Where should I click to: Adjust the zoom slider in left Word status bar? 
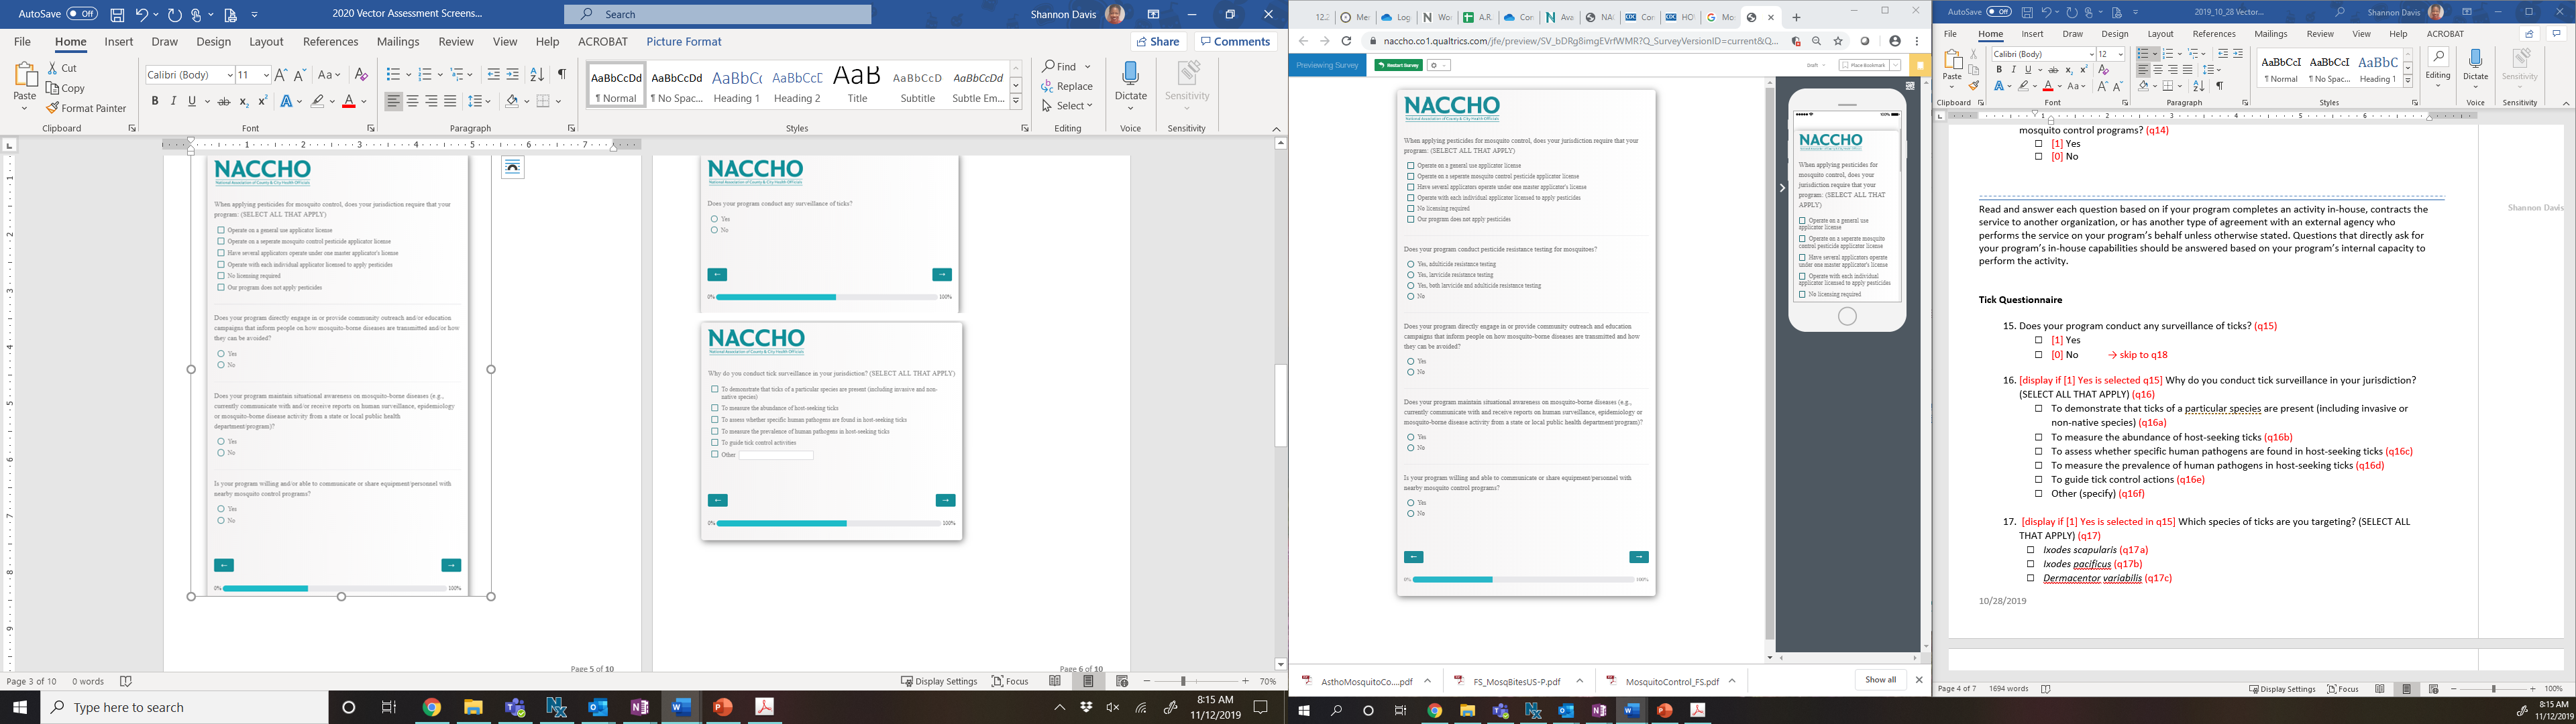pyautogui.click(x=1183, y=681)
